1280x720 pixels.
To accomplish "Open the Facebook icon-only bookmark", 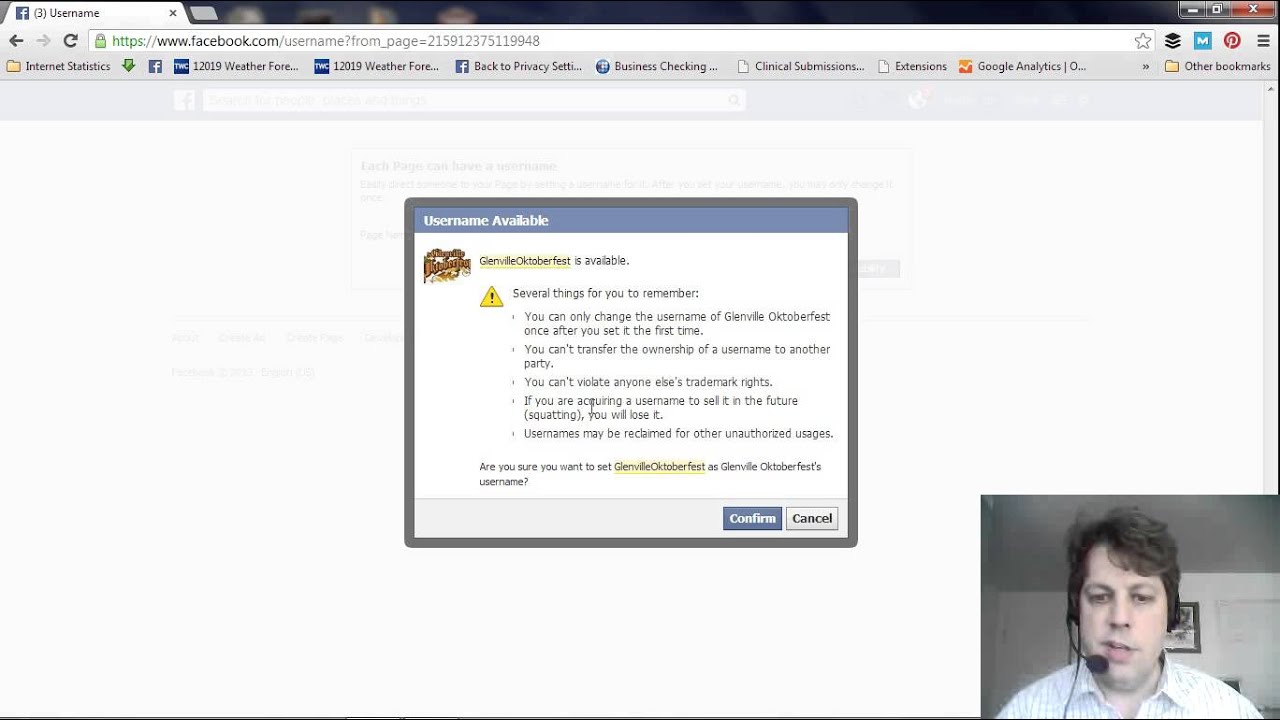I will [x=155, y=67].
